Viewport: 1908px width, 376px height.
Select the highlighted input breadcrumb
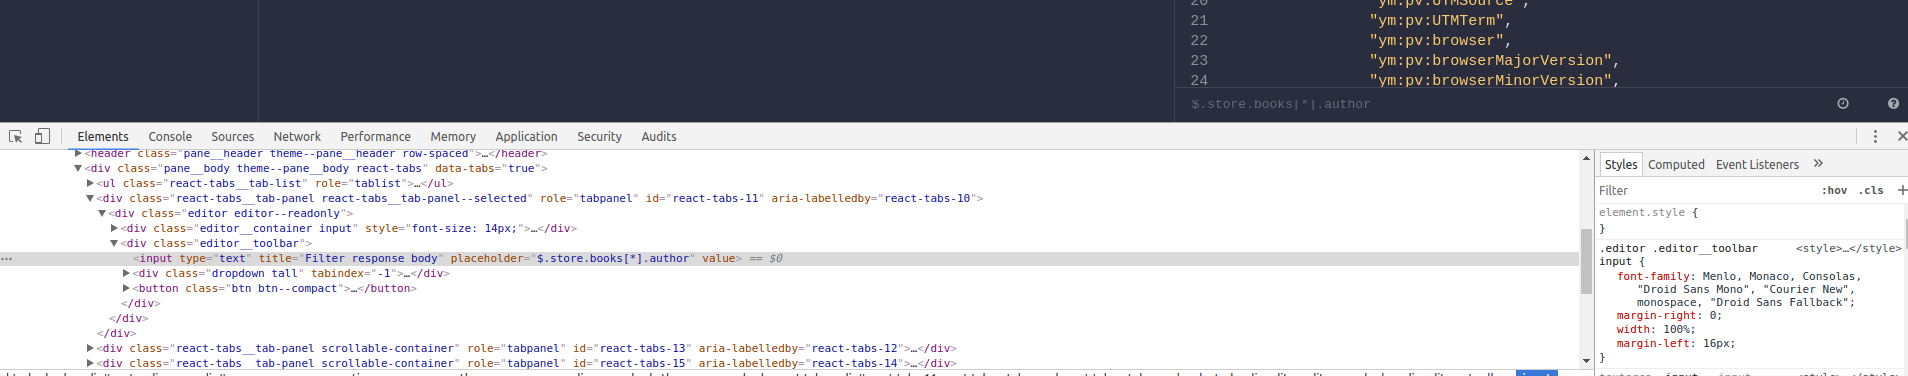coord(1536,373)
